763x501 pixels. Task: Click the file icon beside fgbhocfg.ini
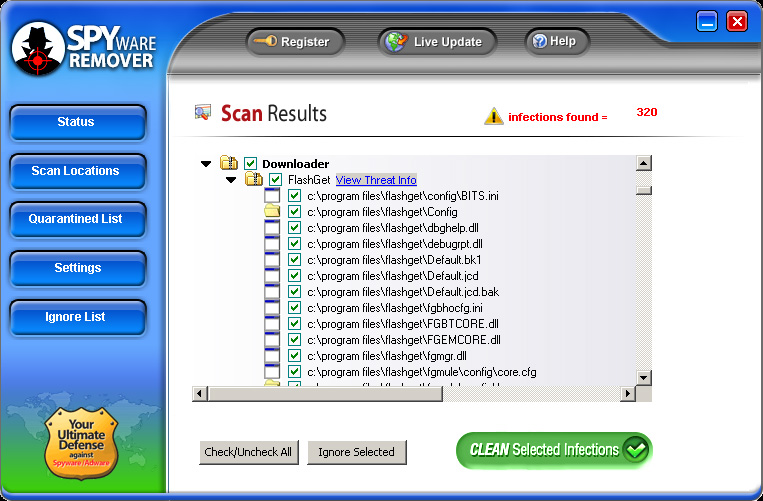pos(272,308)
